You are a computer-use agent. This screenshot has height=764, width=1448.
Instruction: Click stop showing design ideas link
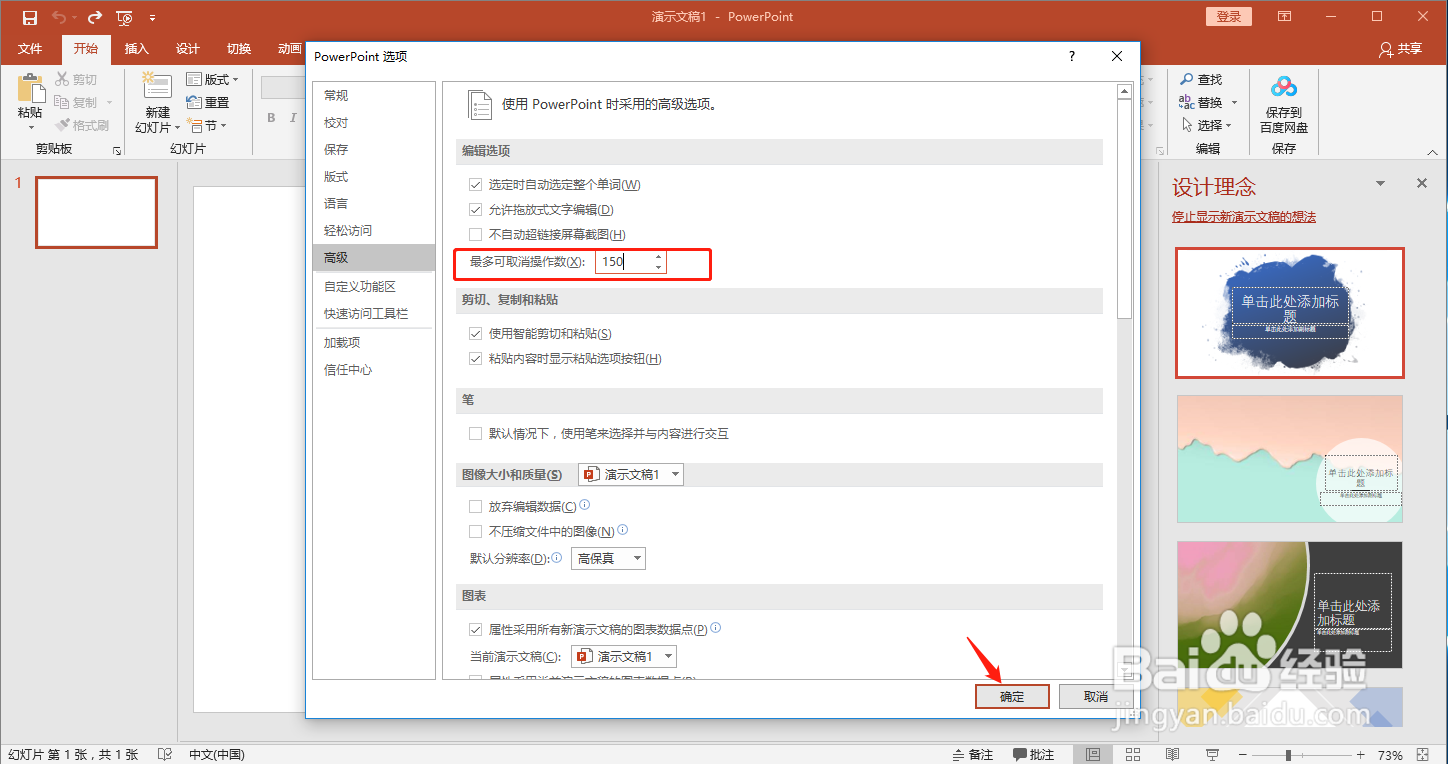click(1244, 217)
